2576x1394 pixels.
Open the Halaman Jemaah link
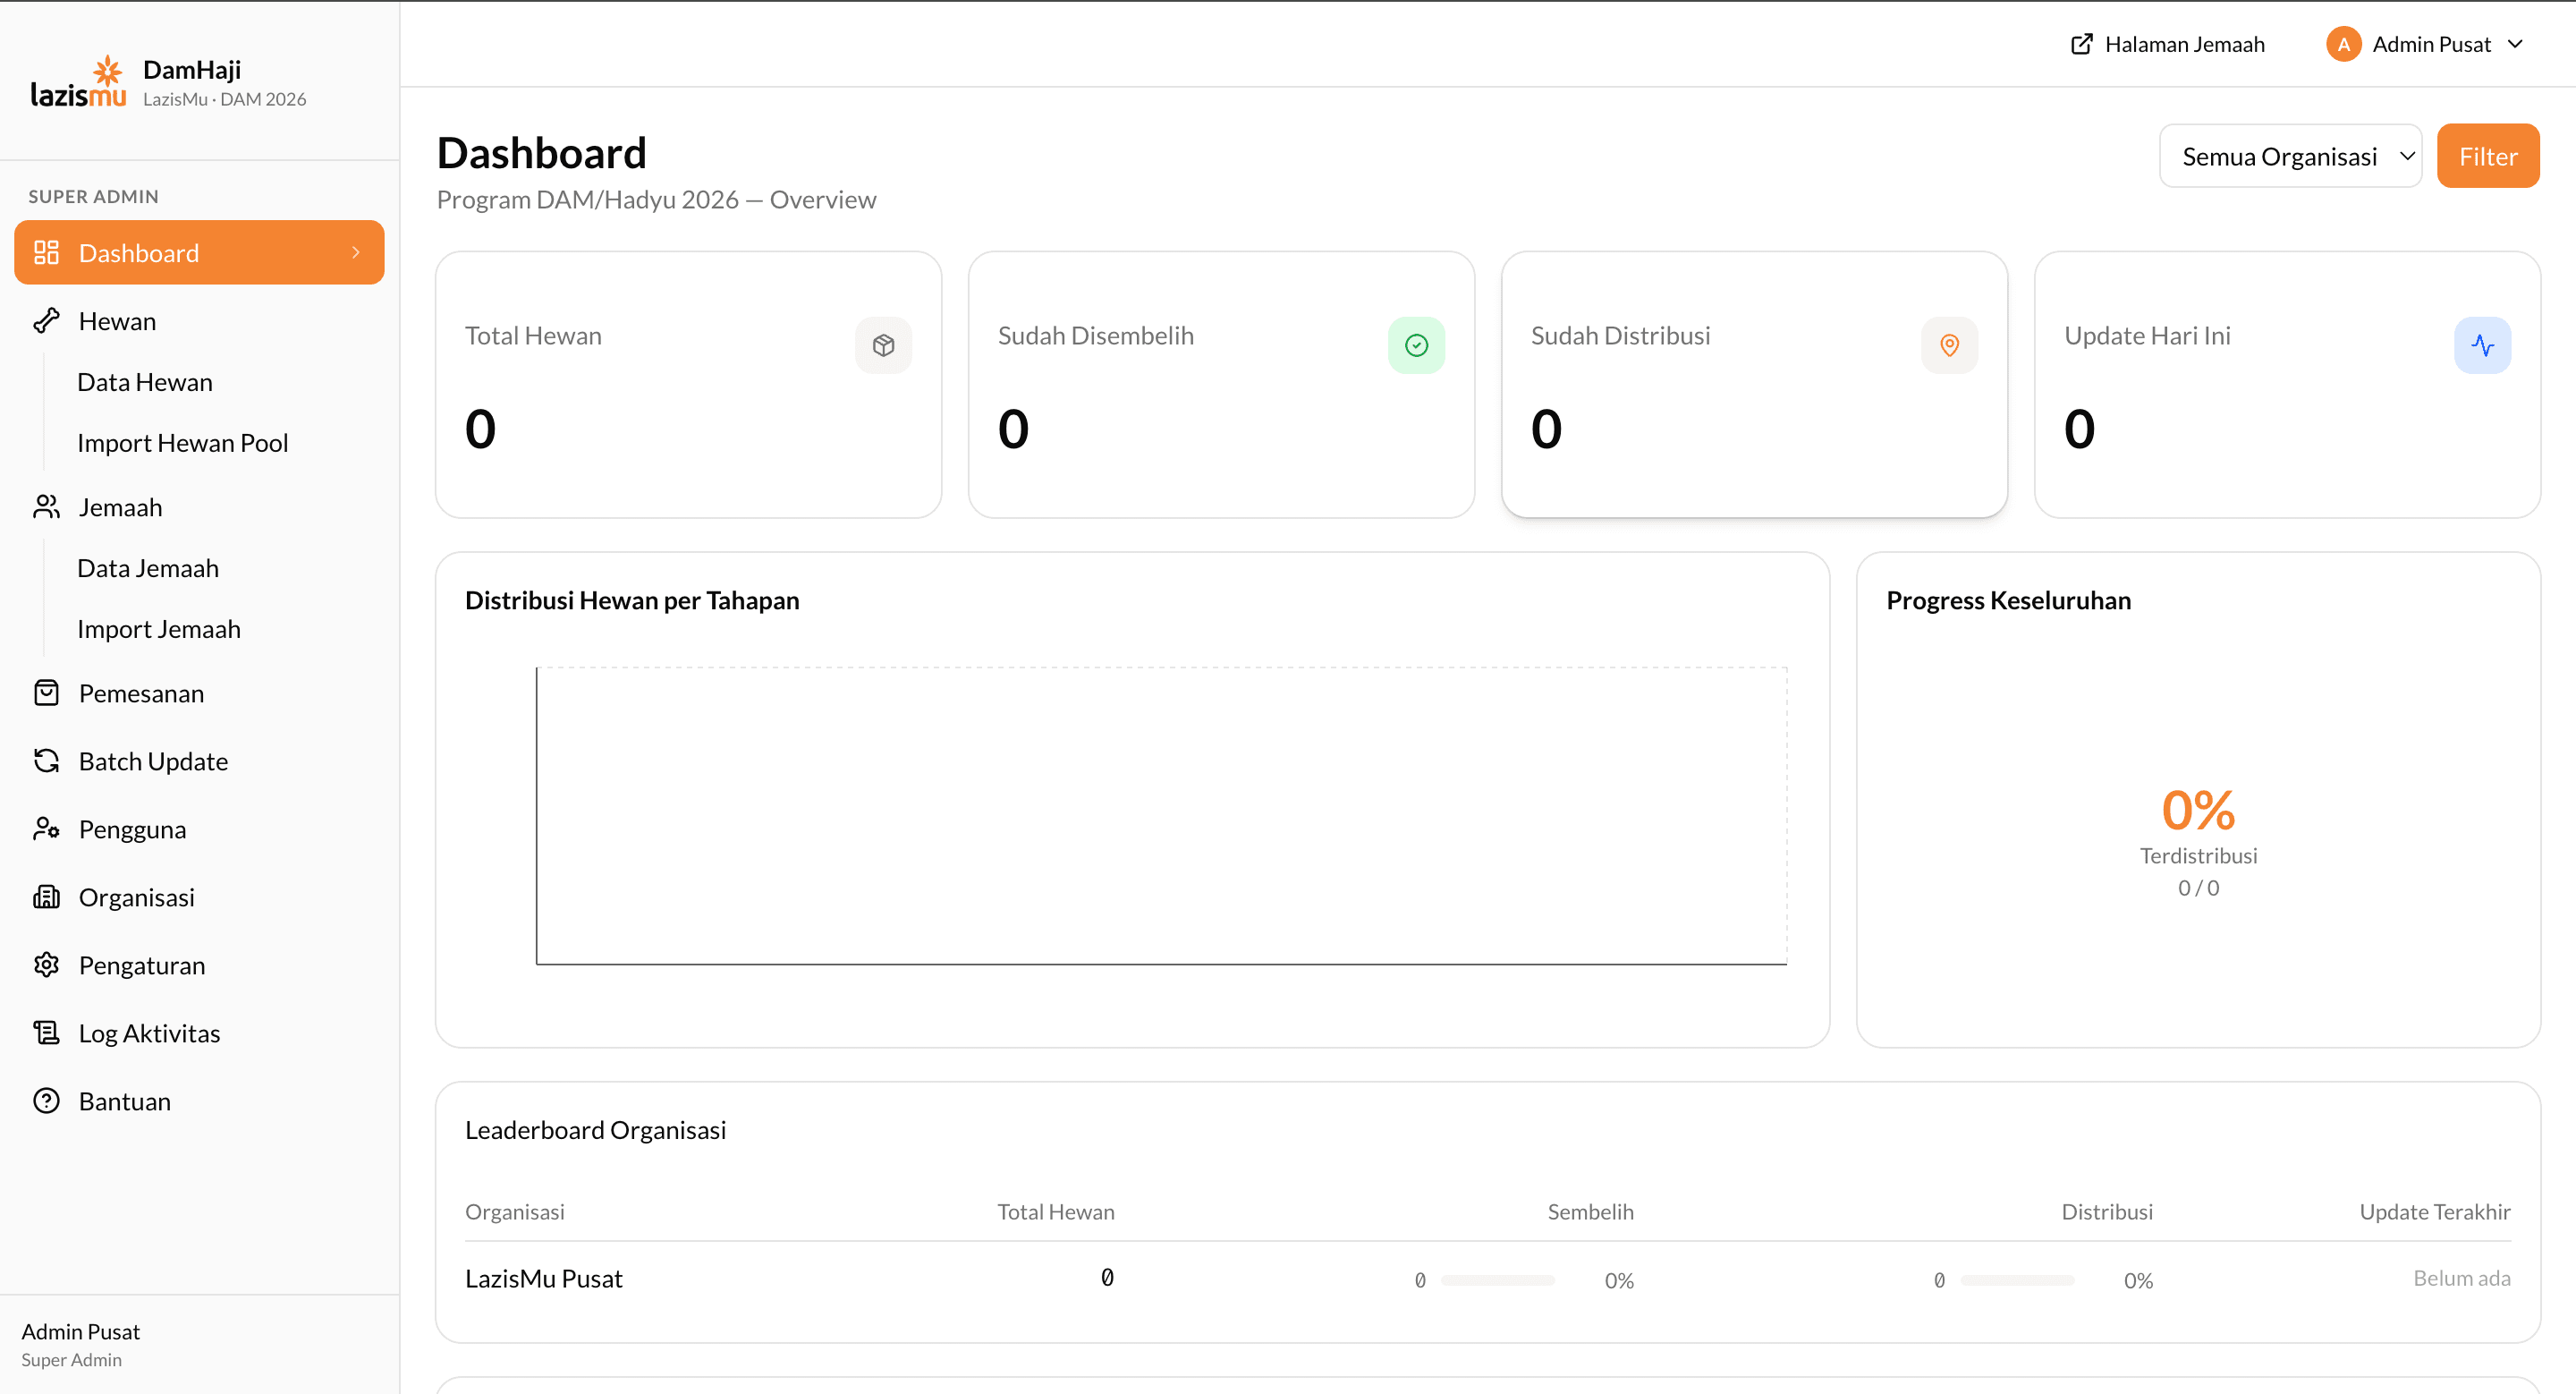coord(2167,44)
